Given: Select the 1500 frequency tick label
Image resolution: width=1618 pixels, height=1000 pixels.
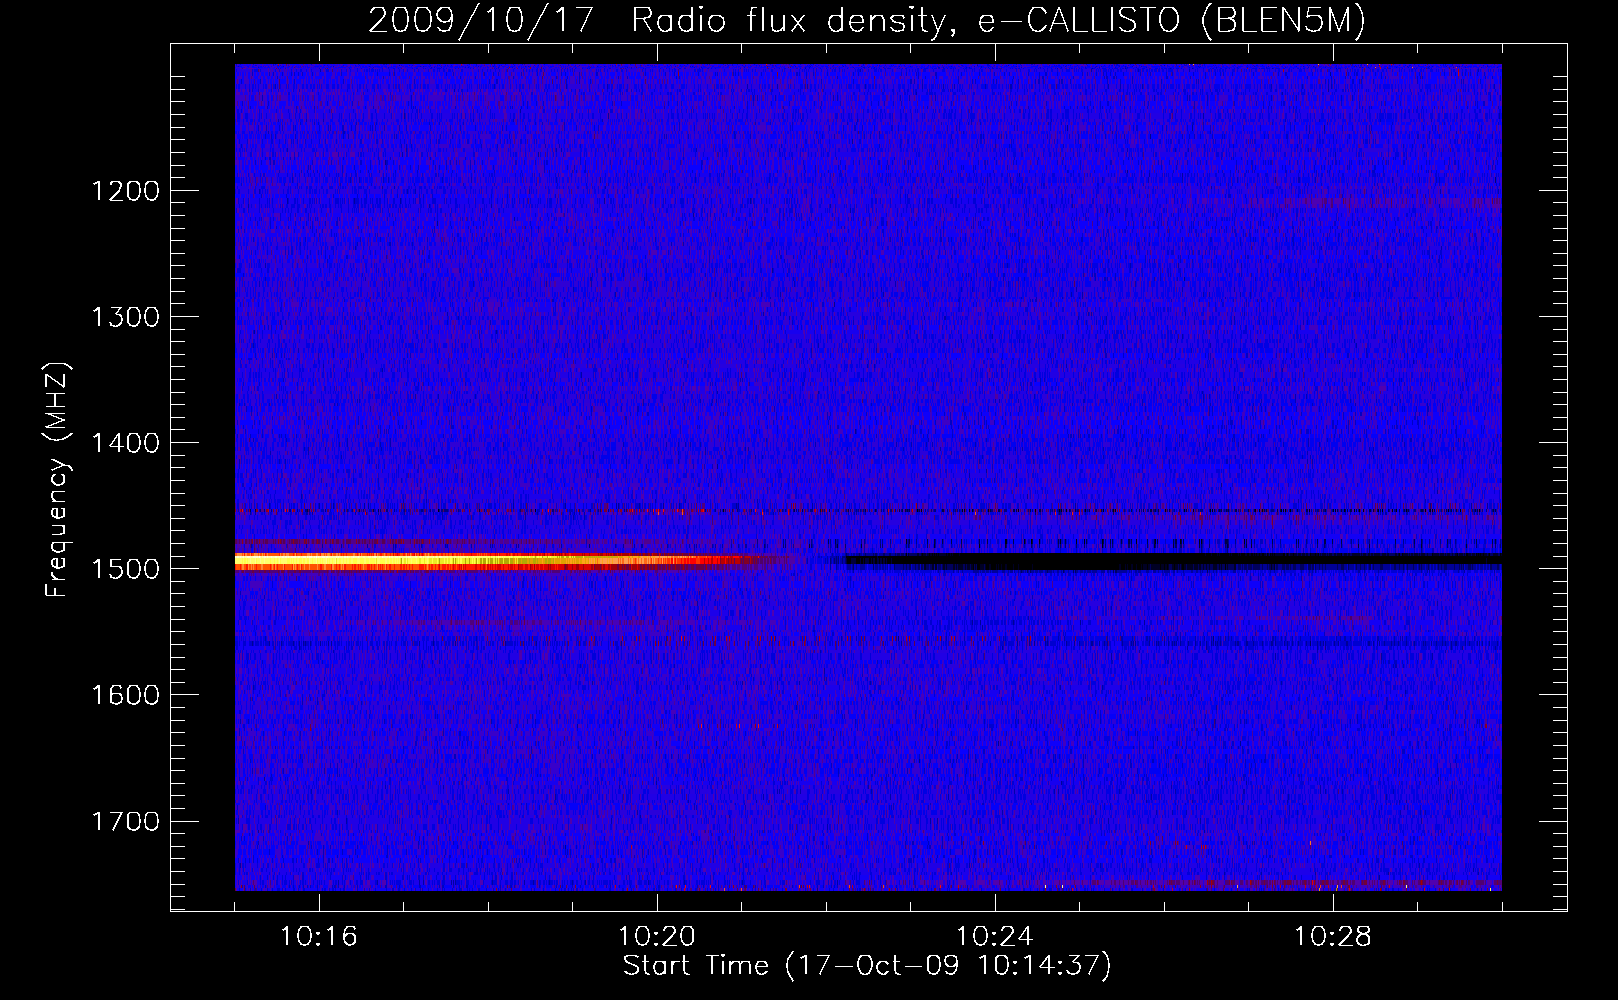Looking at the screenshot, I should (x=125, y=569).
